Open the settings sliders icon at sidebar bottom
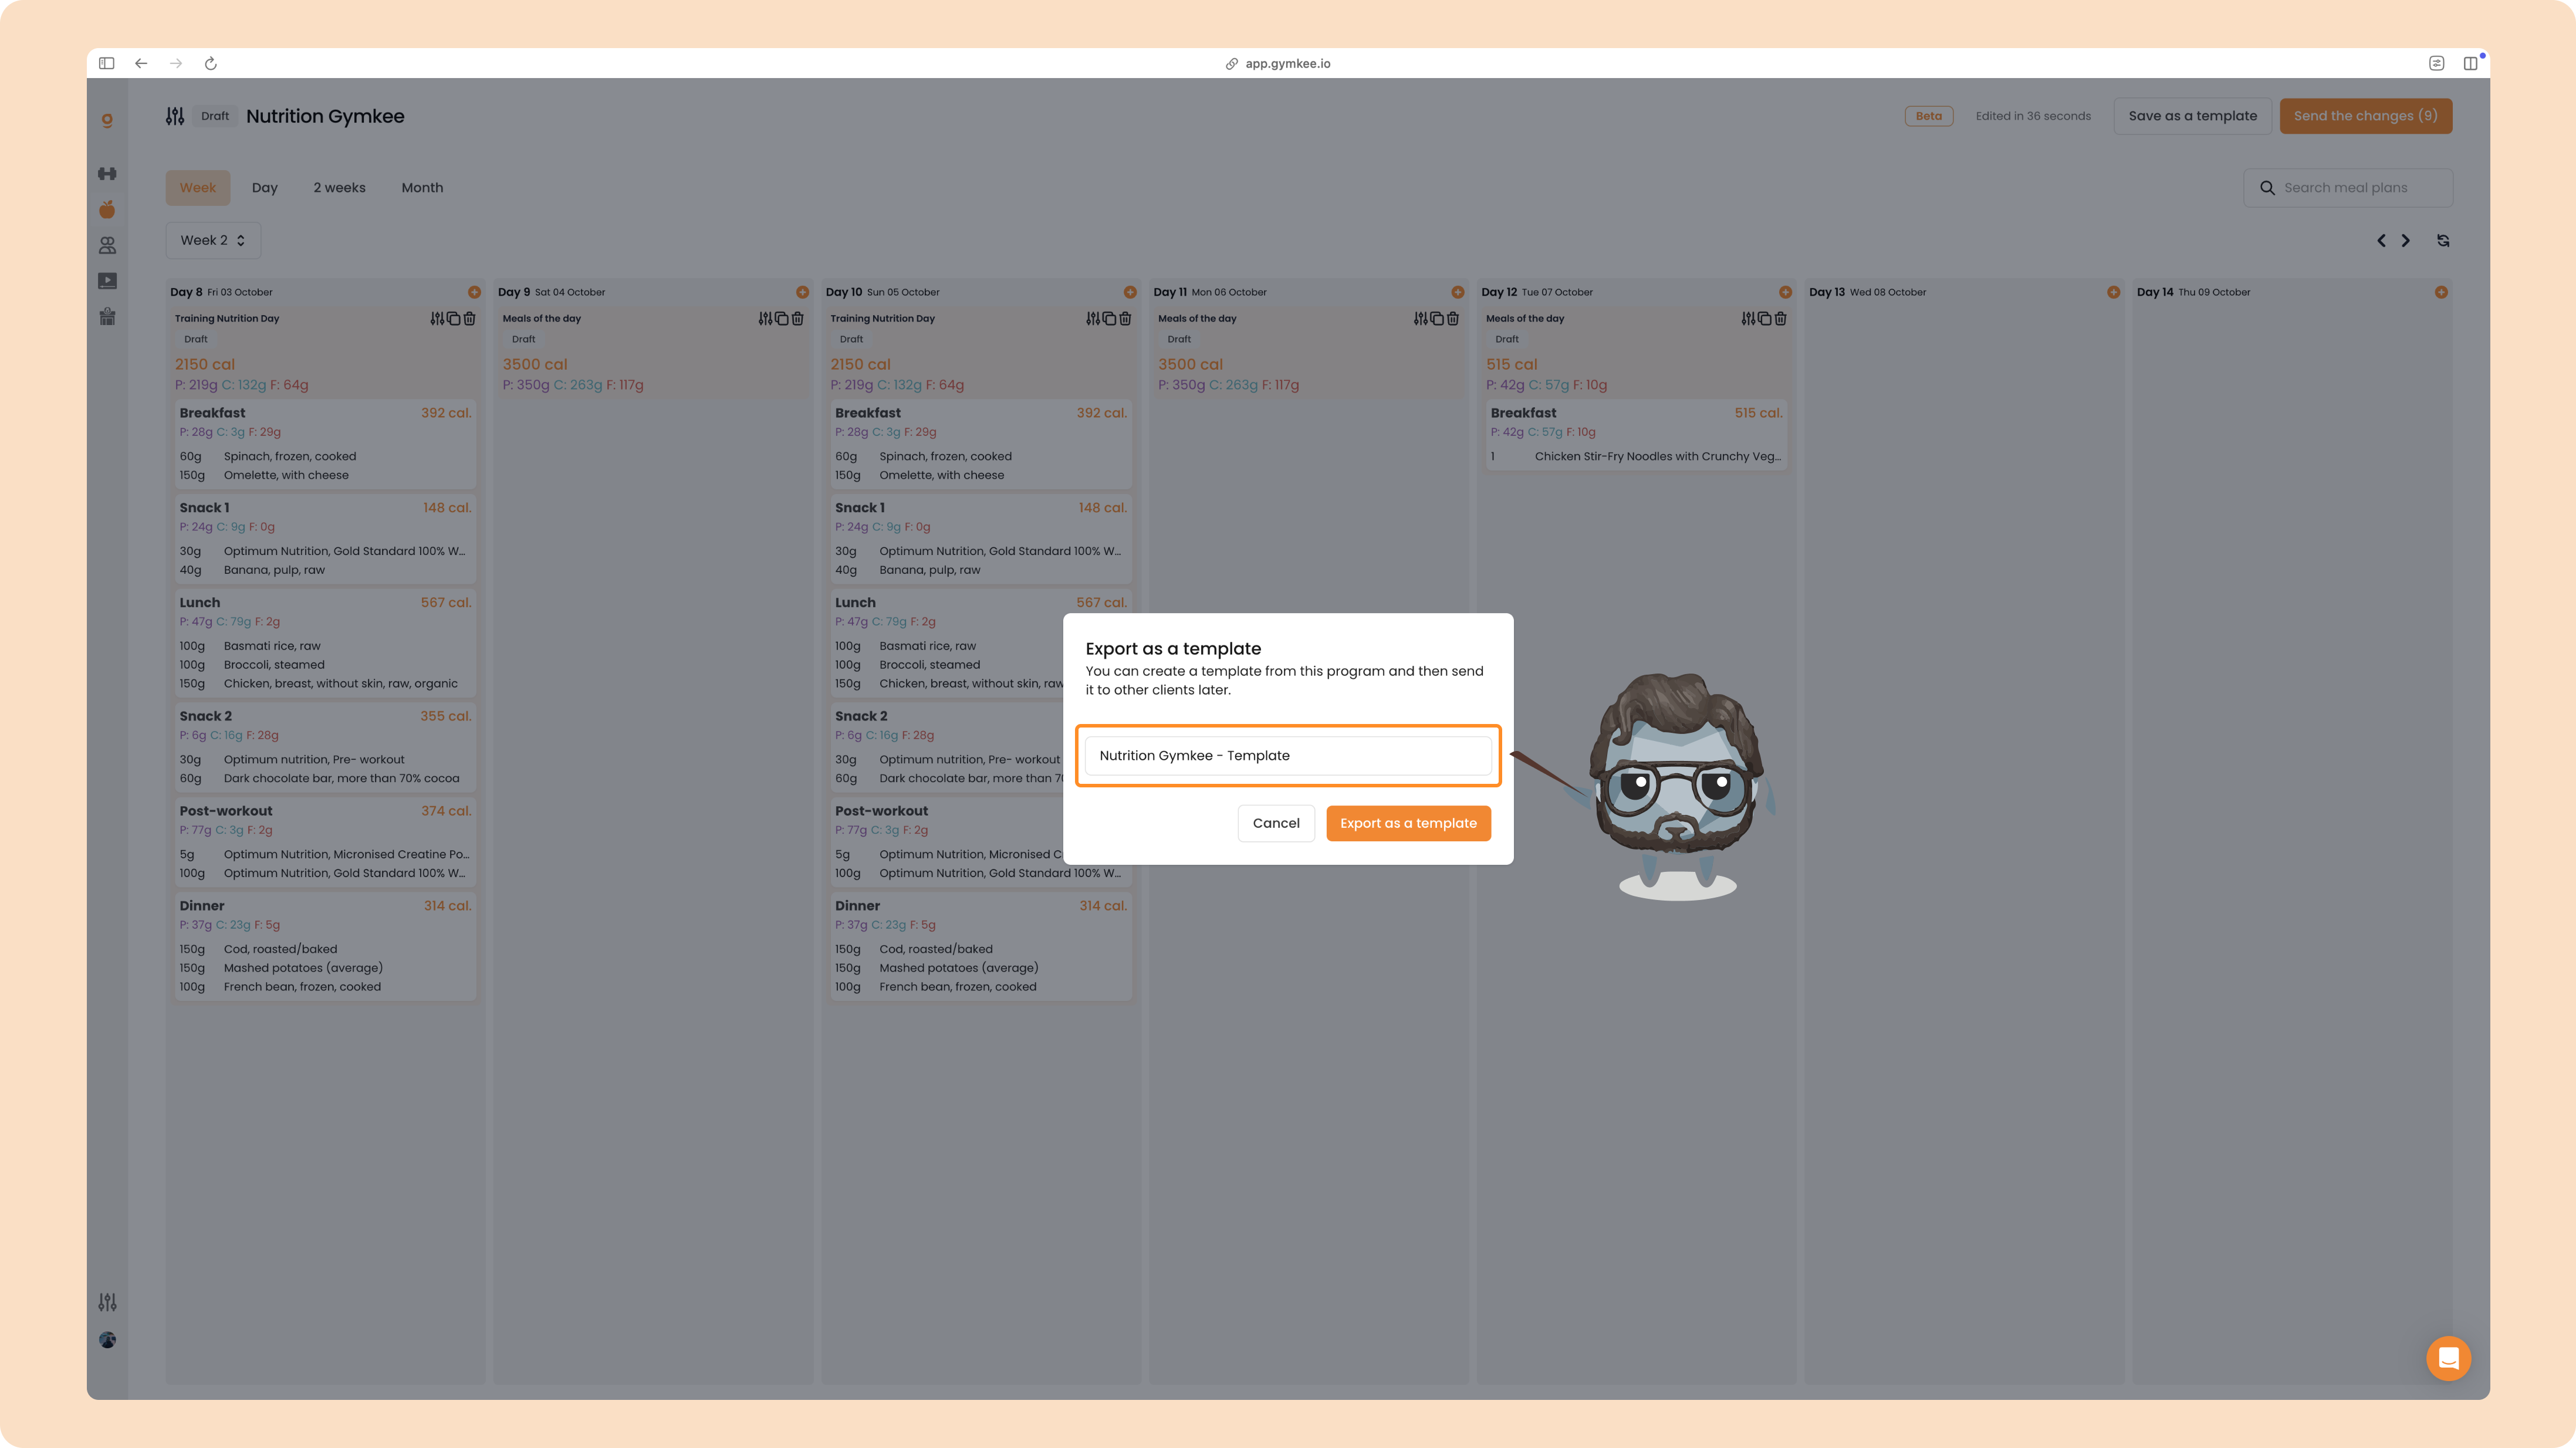 click(107, 1302)
